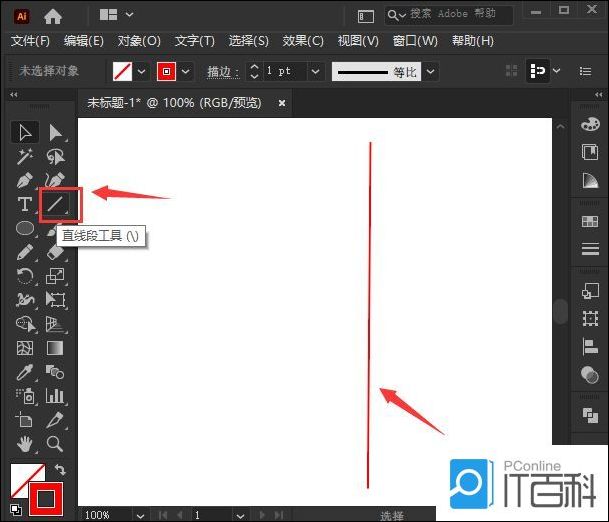
Task: Select the Symbol Sprayer tool
Action: coord(24,396)
